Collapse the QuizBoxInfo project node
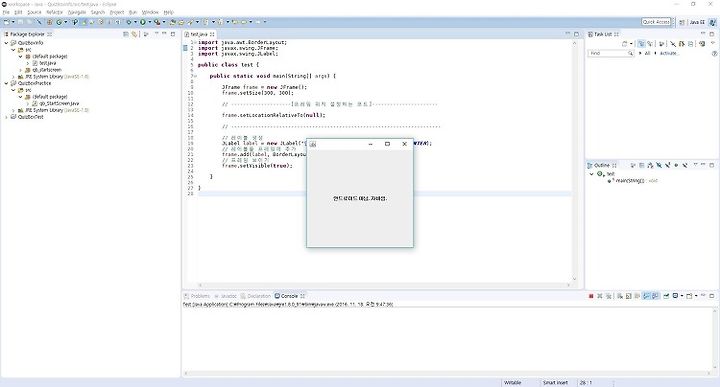The height and width of the screenshot is (387, 720). [6, 43]
